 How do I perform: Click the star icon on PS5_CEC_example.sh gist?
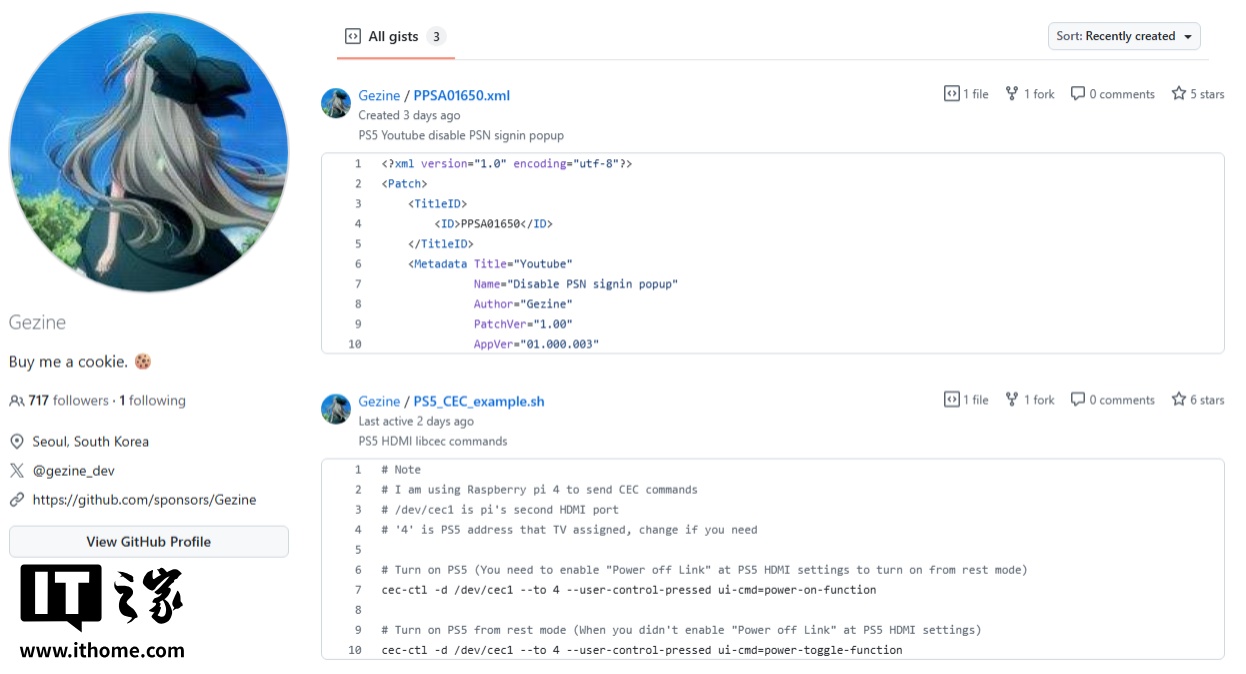click(1179, 400)
